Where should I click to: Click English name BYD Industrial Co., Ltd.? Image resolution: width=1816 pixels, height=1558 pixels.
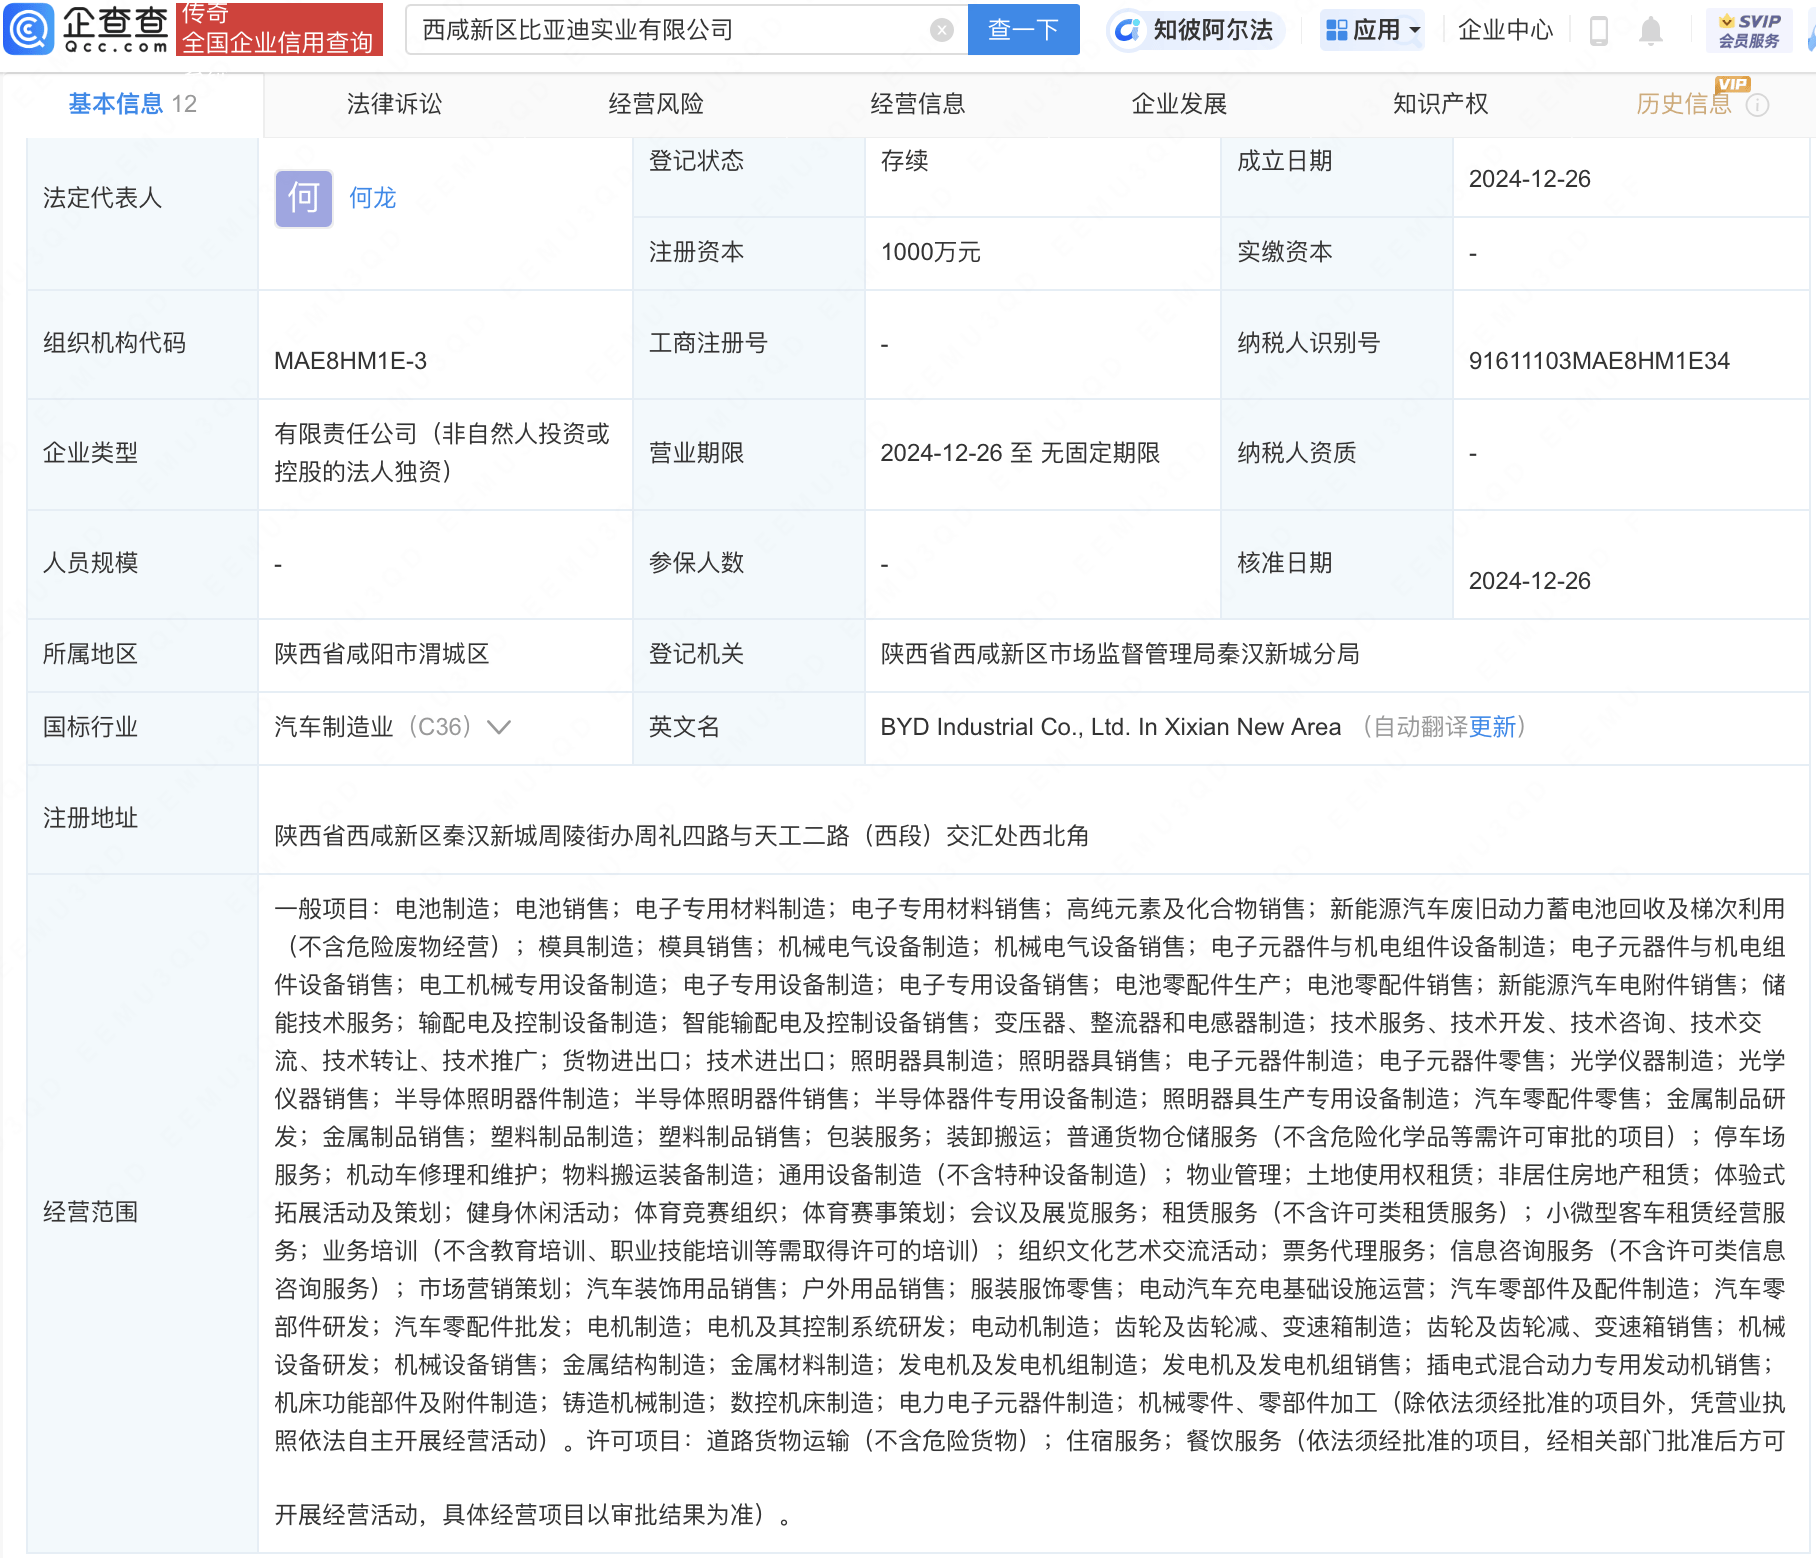pyautogui.click(x=1110, y=727)
